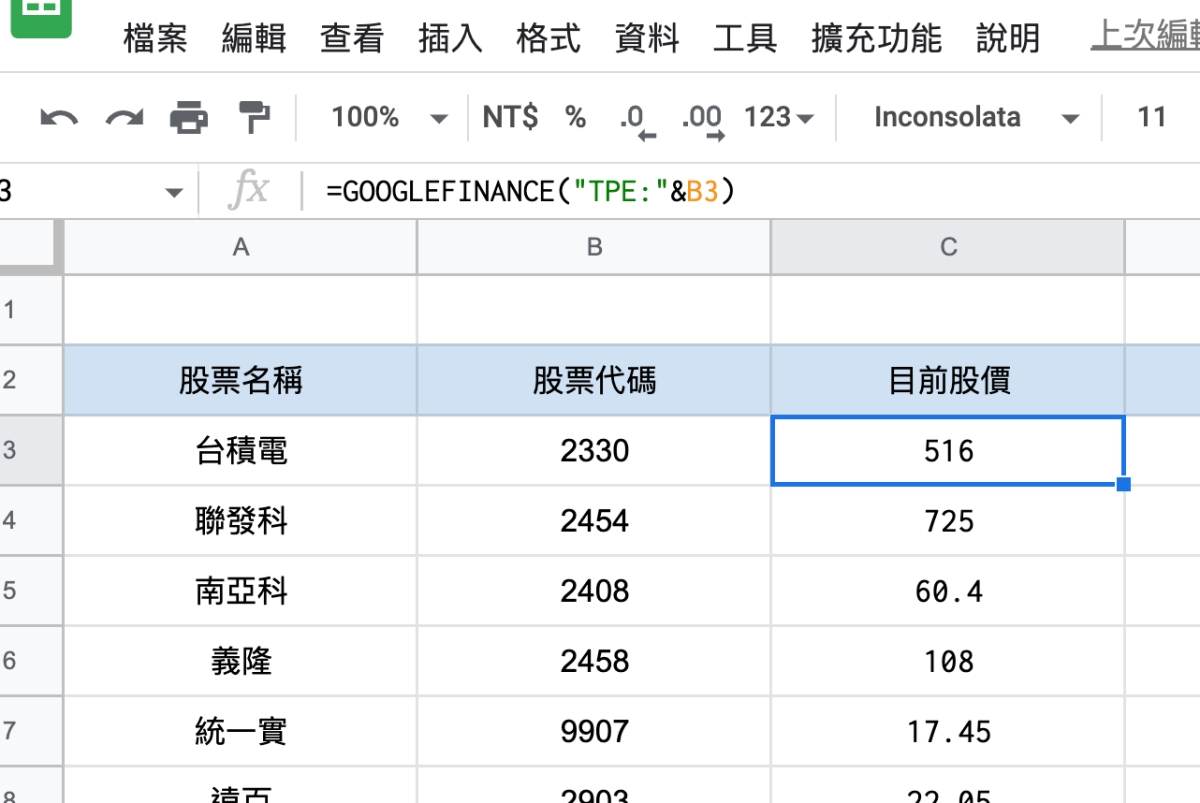
Task: Click the undo arrow icon
Action: pos(59,118)
